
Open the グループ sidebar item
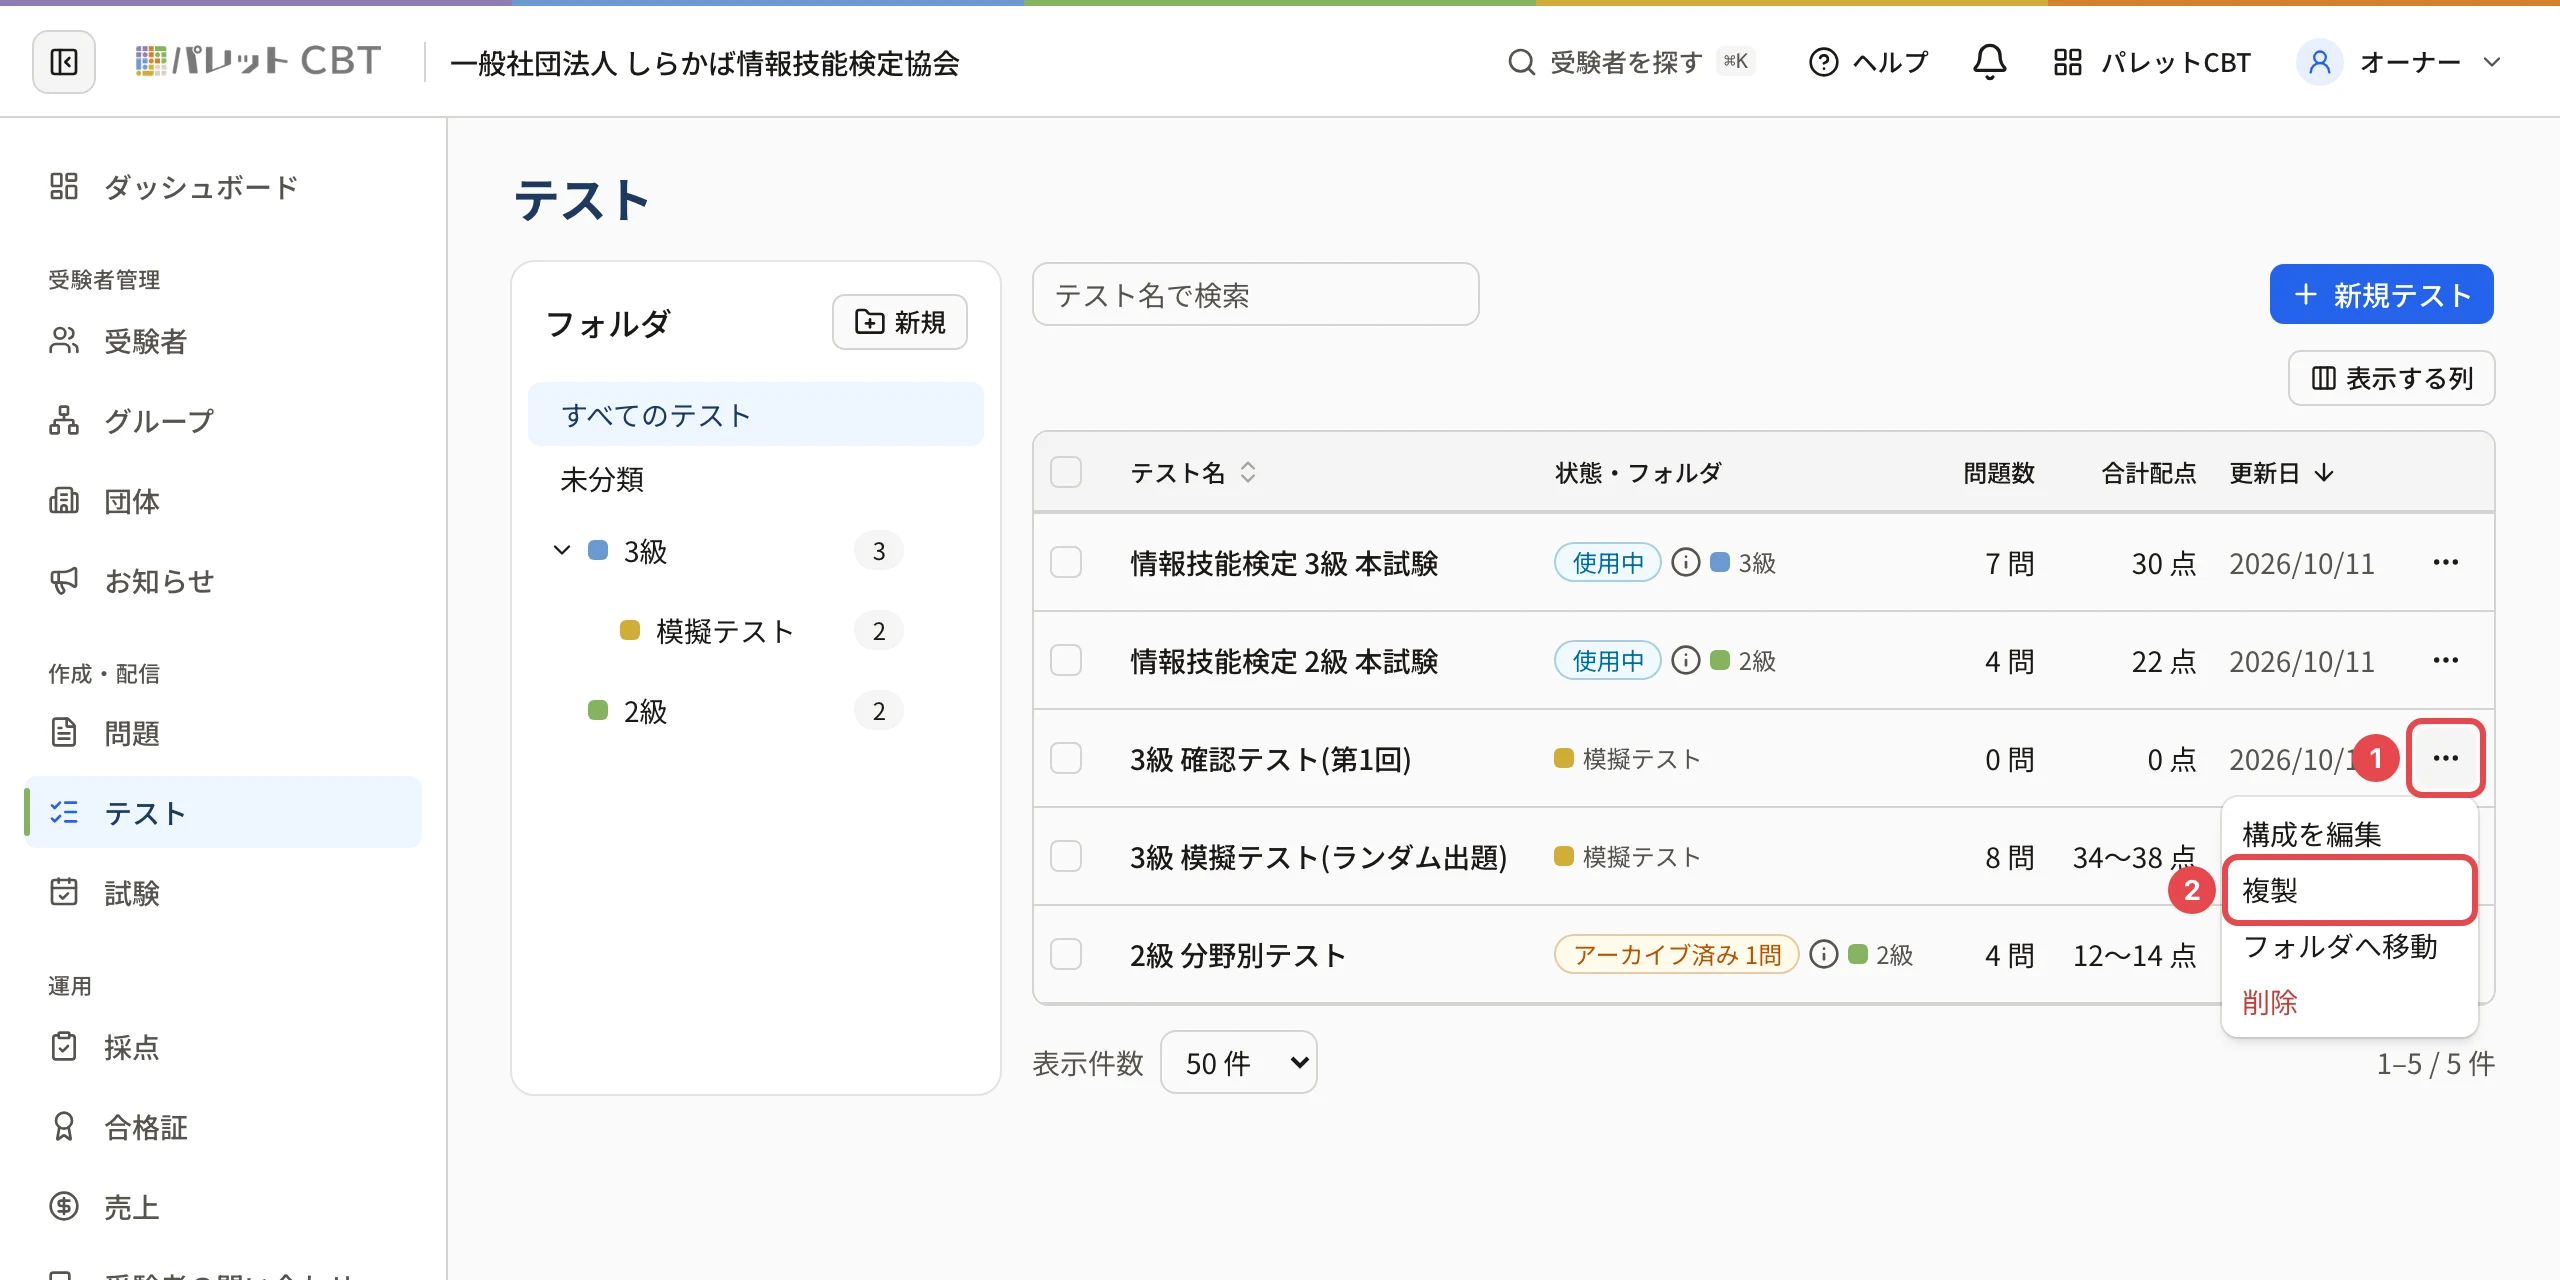(223, 421)
